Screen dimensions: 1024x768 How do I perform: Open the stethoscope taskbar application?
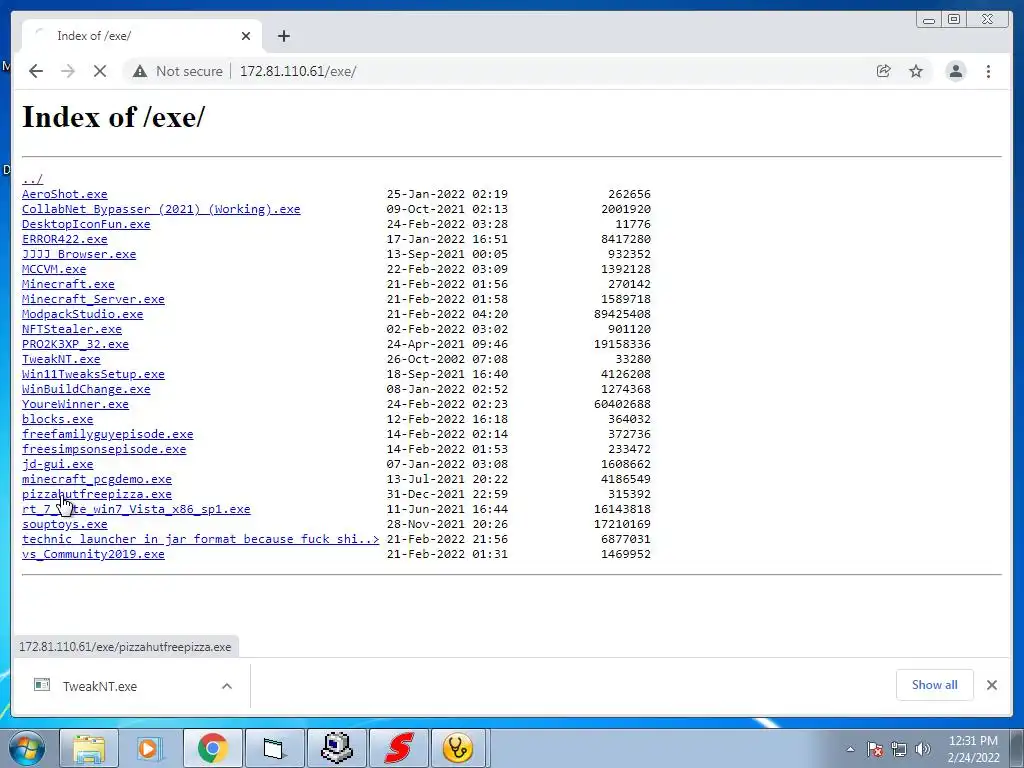(x=457, y=748)
